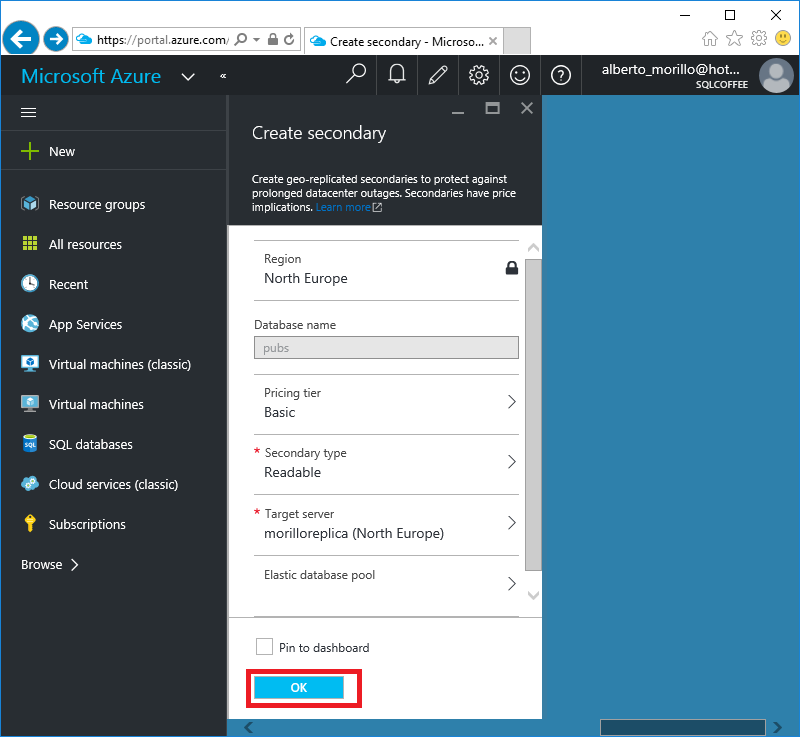
Task: Check the Pin to dashboard checkbox
Action: [x=264, y=647]
